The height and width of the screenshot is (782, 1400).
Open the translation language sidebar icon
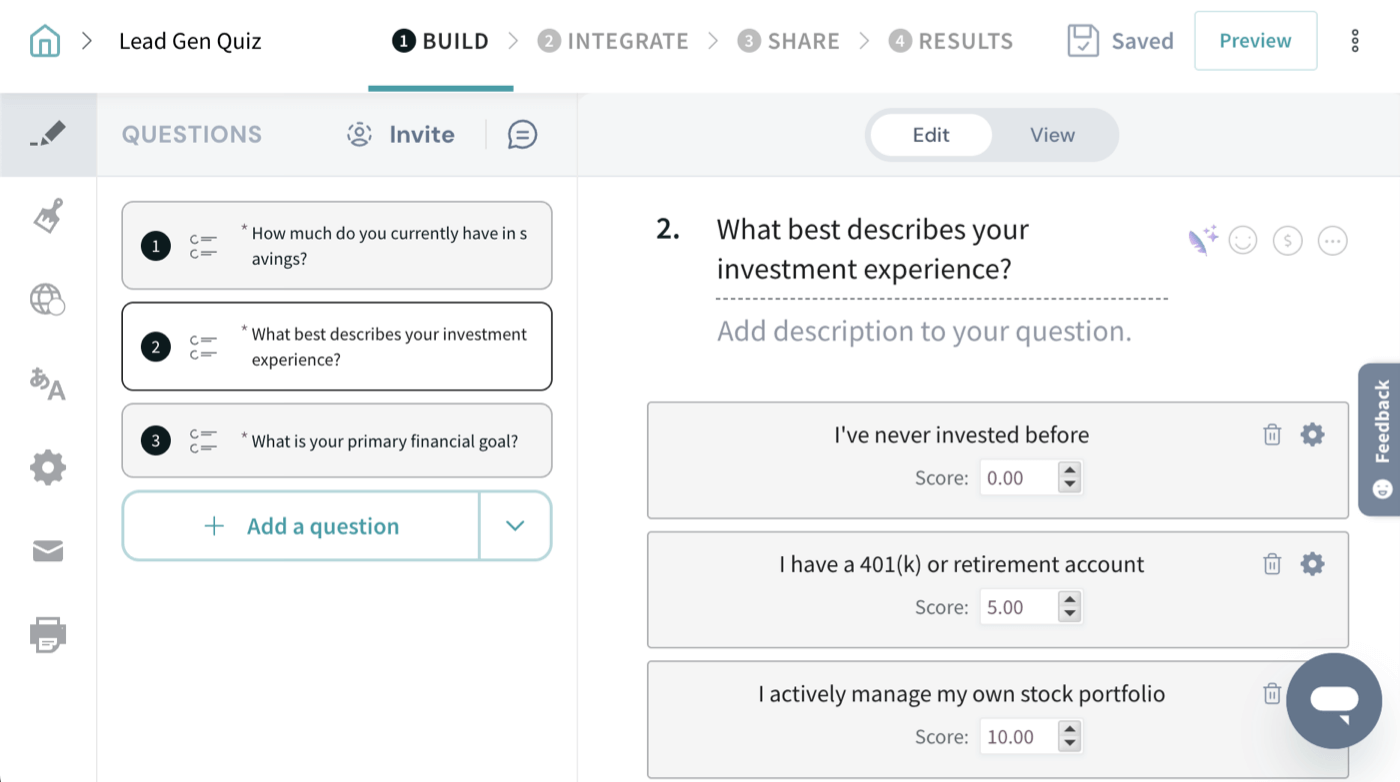tap(48, 383)
